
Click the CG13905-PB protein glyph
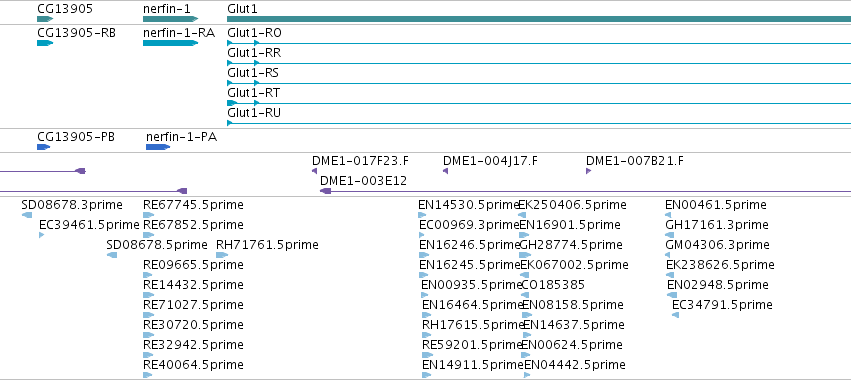pyautogui.click(x=44, y=147)
